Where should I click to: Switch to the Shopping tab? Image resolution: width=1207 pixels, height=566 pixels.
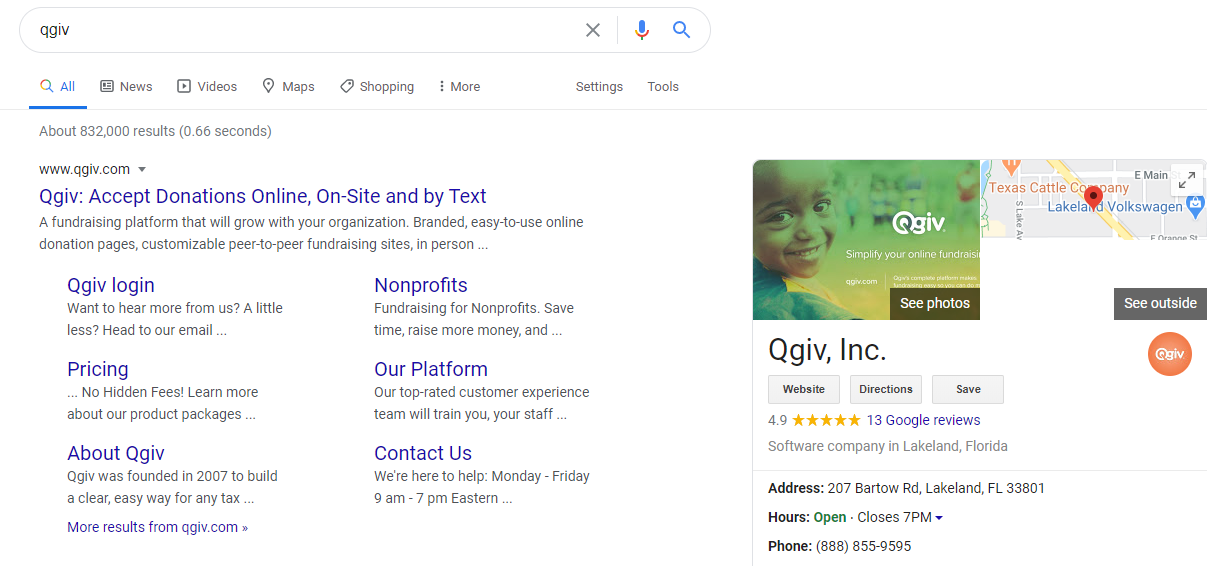coord(377,87)
